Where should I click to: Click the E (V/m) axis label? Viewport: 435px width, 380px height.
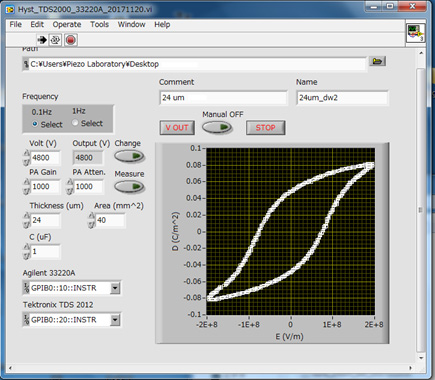(289, 337)
